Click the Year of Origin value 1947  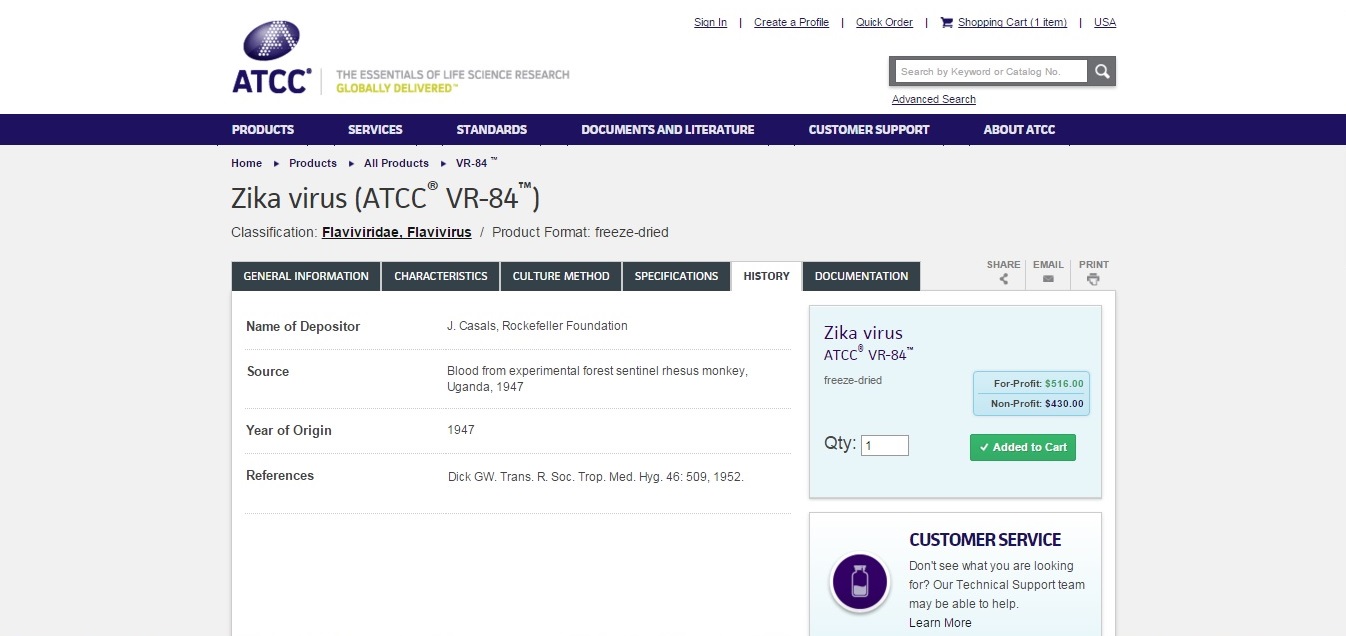[461, 430]
